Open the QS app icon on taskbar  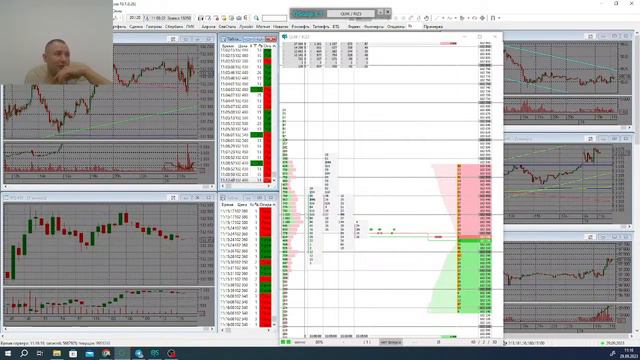click(x=155, y=353)
